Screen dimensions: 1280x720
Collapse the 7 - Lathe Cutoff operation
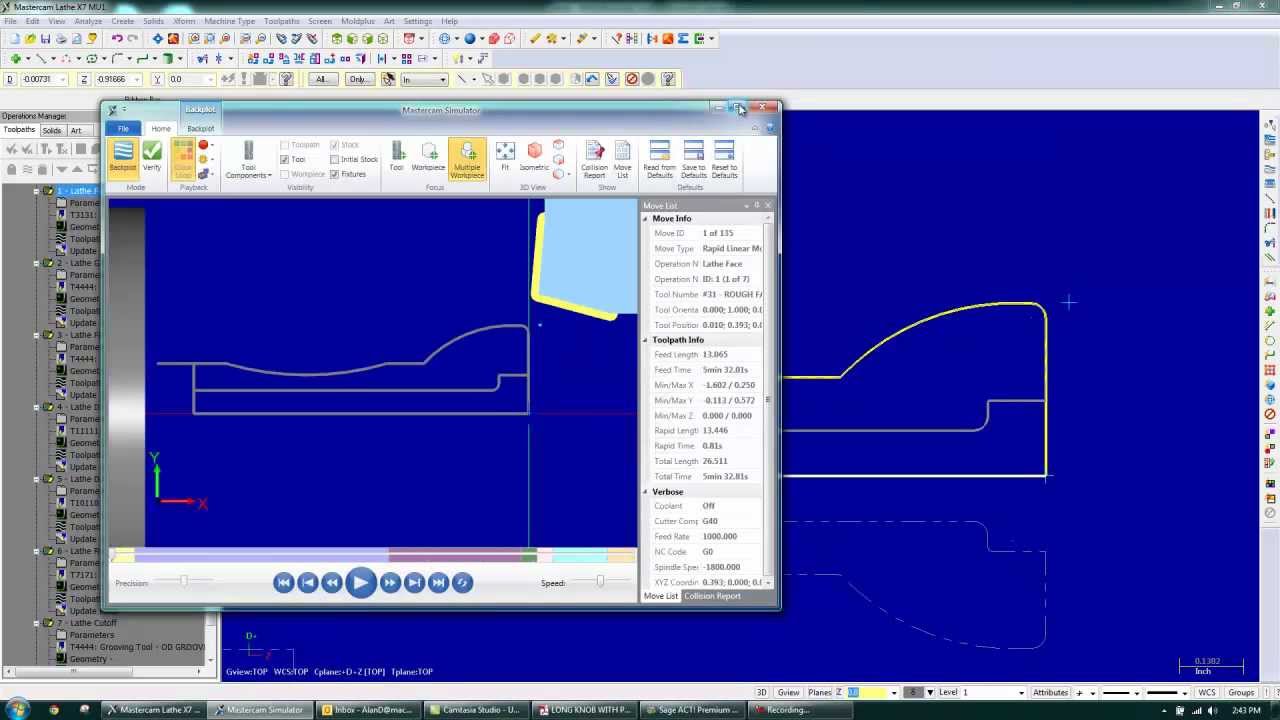pyautogui.click(x=36, y=623)
